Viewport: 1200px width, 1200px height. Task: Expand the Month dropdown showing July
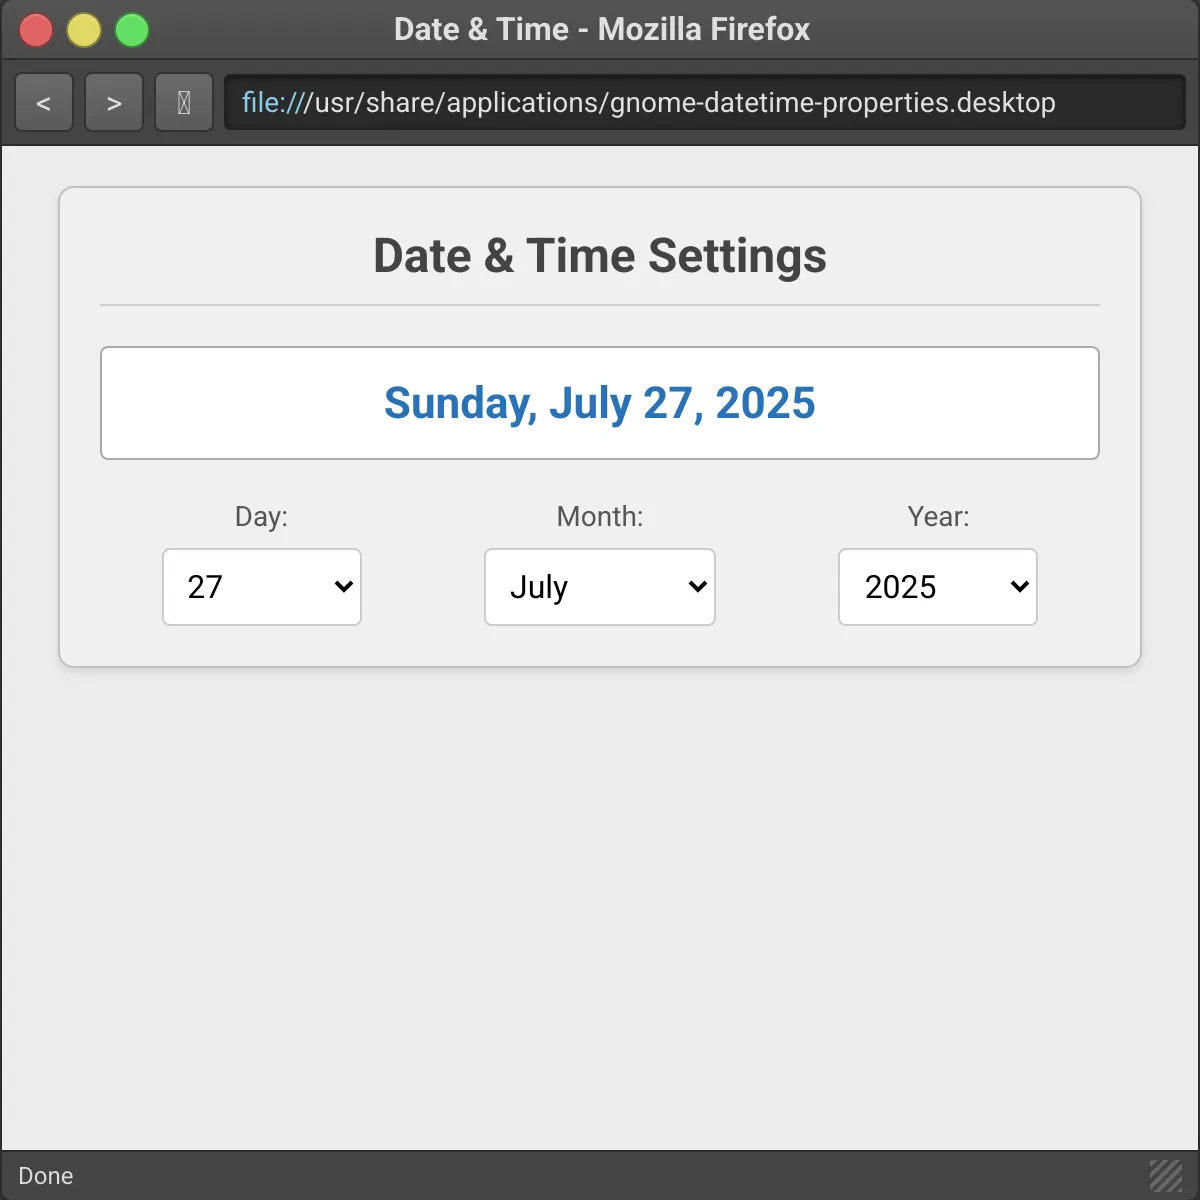[600, 587]
